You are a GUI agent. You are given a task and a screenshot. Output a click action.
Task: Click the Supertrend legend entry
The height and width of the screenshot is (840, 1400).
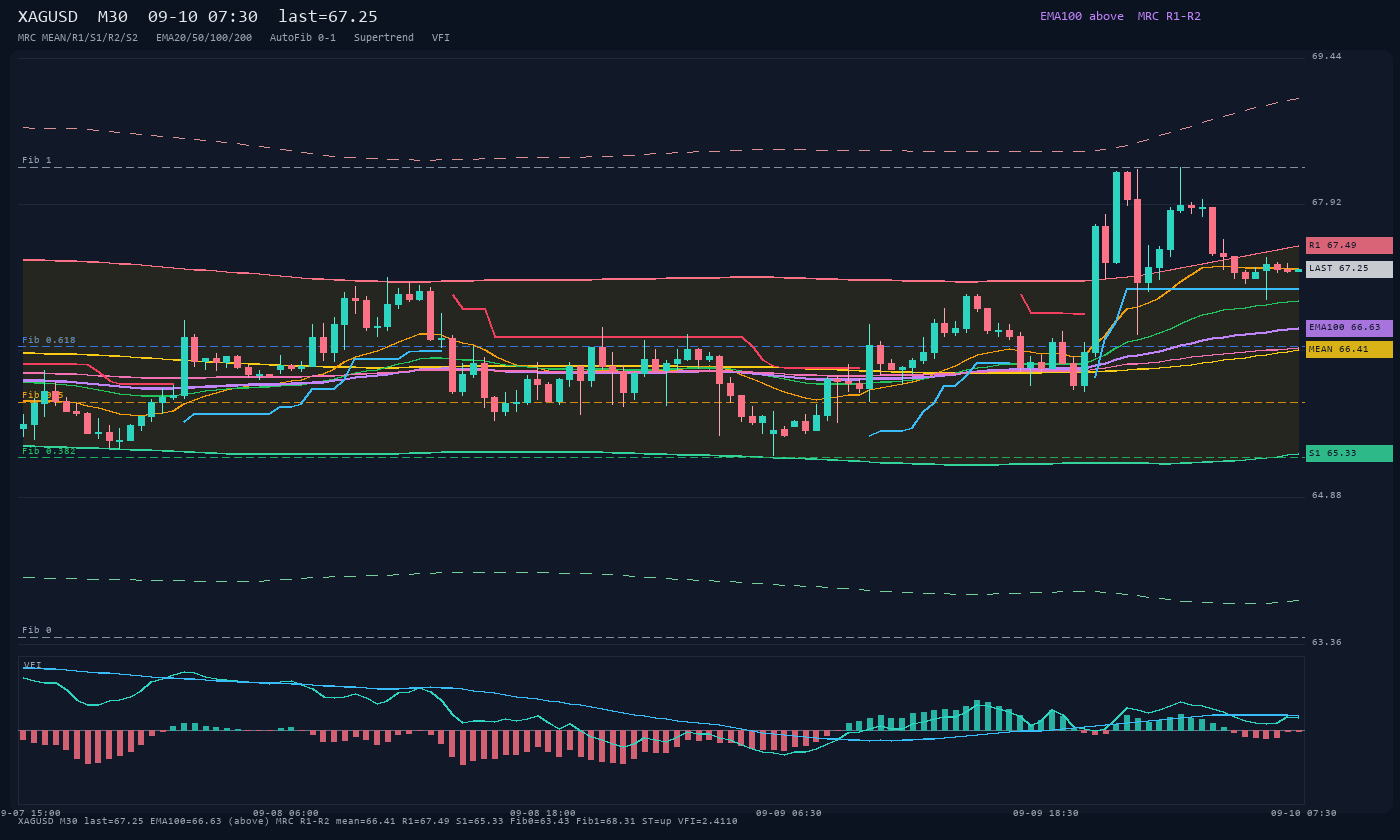click(384, 38)
